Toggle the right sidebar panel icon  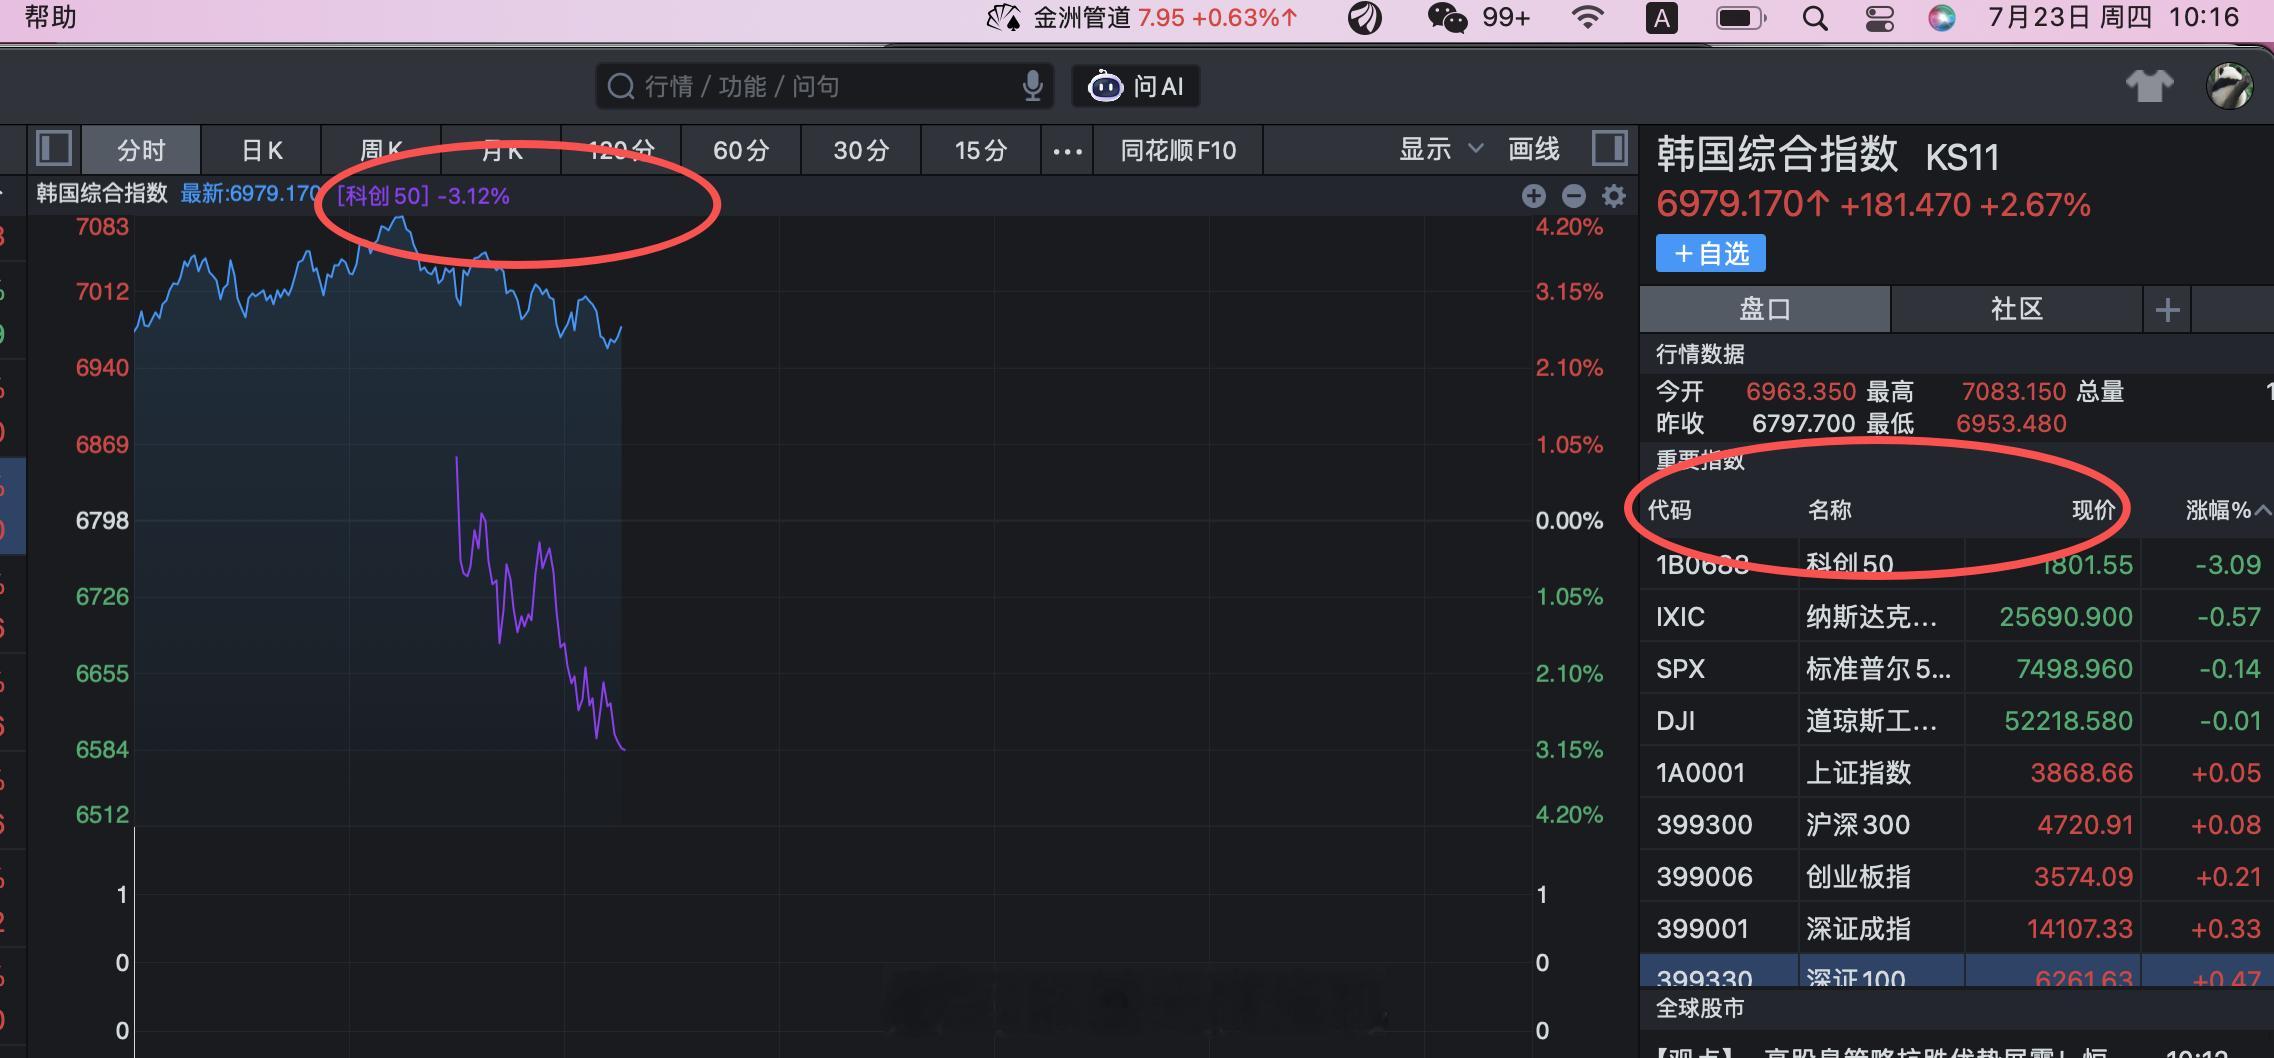point(1609,149)
